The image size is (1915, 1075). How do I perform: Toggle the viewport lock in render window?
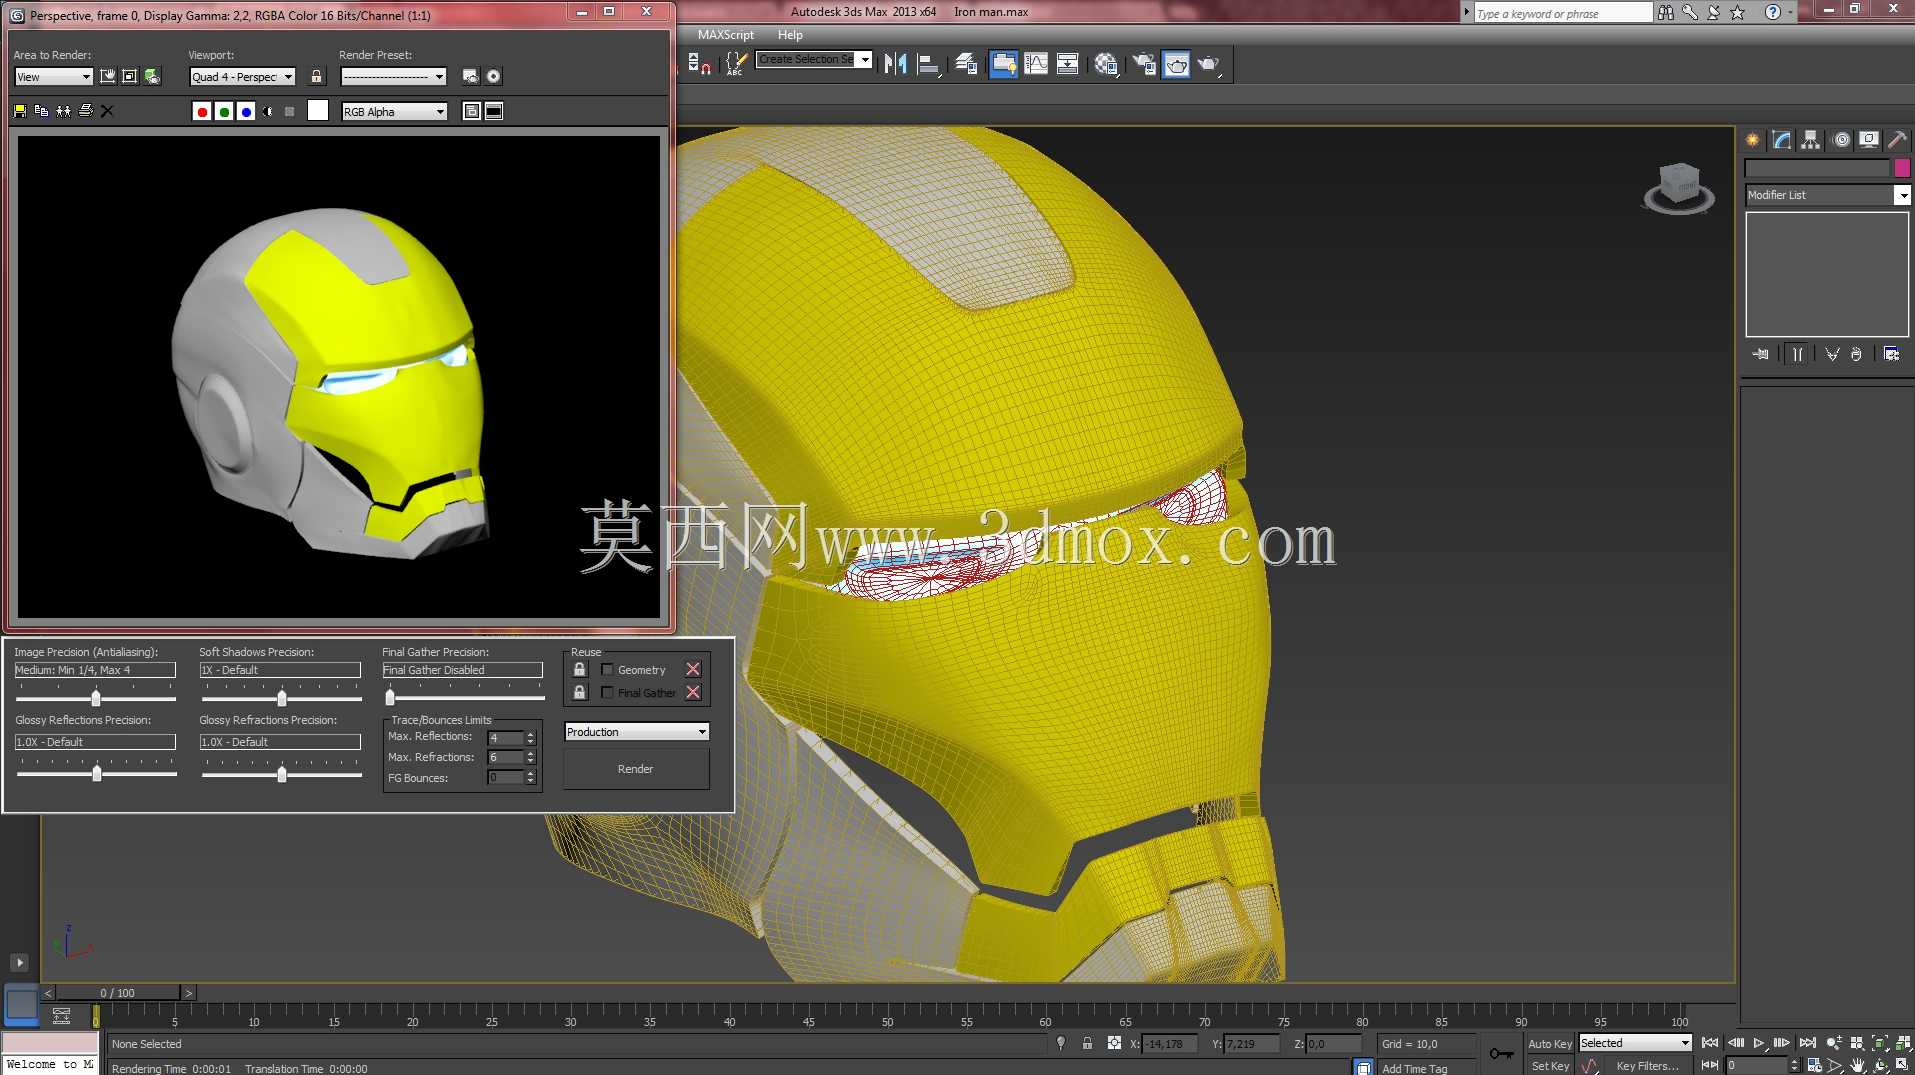[317, 76]
